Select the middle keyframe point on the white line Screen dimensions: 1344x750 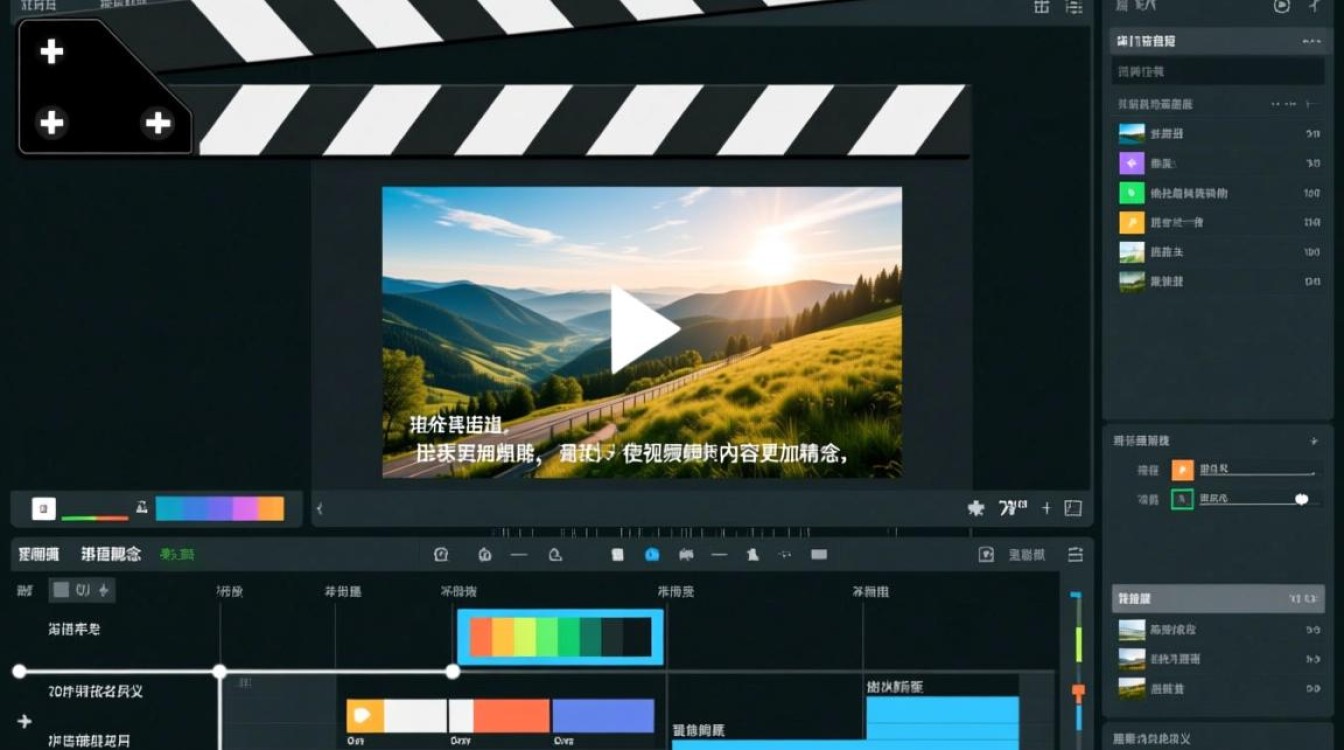[220, 671]
